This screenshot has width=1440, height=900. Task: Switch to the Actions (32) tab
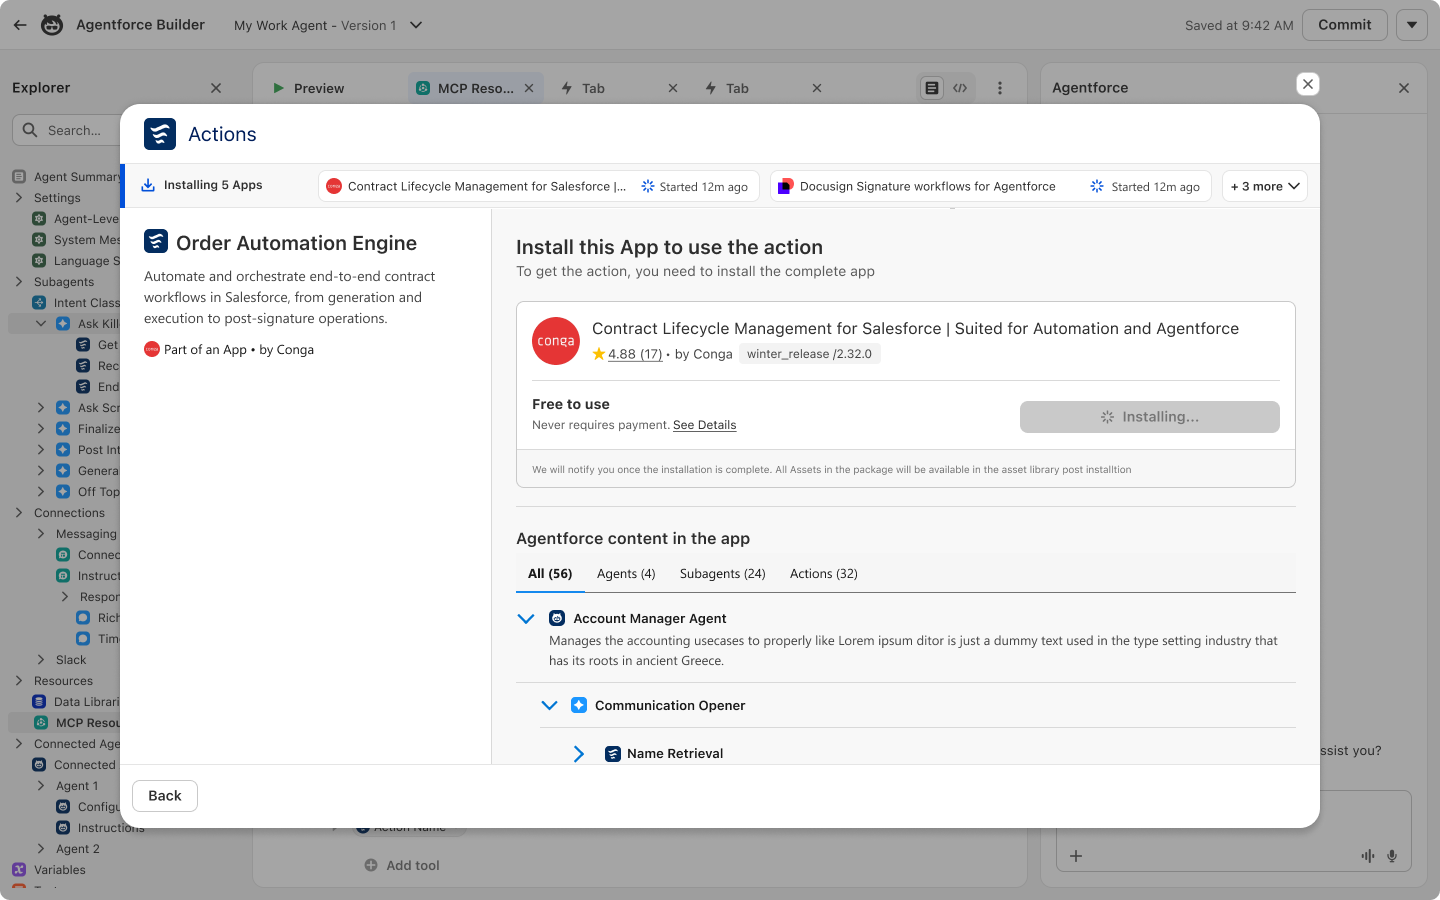[824, 574]
